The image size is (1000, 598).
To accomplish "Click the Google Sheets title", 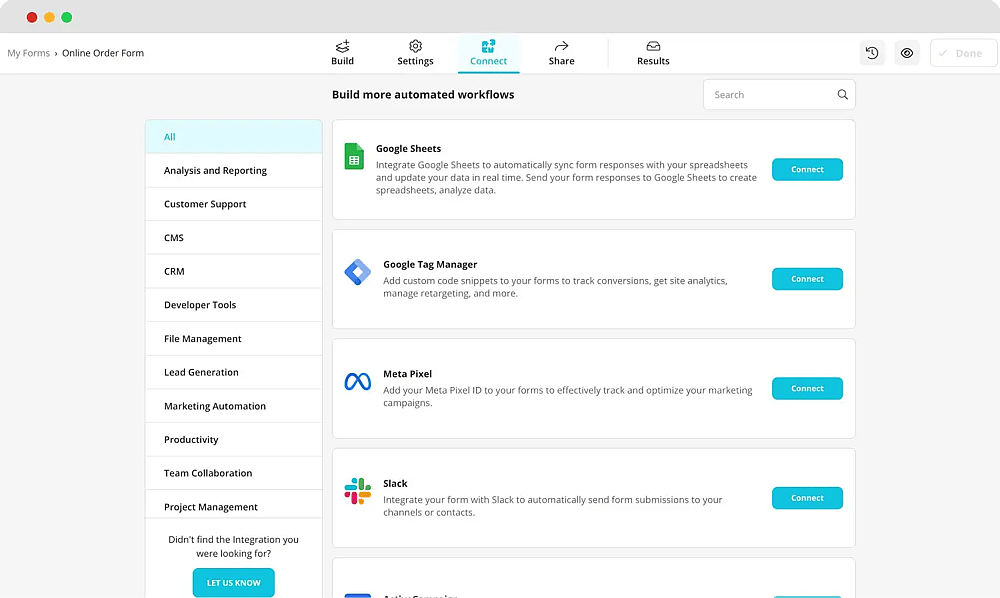I will point(408,149).
